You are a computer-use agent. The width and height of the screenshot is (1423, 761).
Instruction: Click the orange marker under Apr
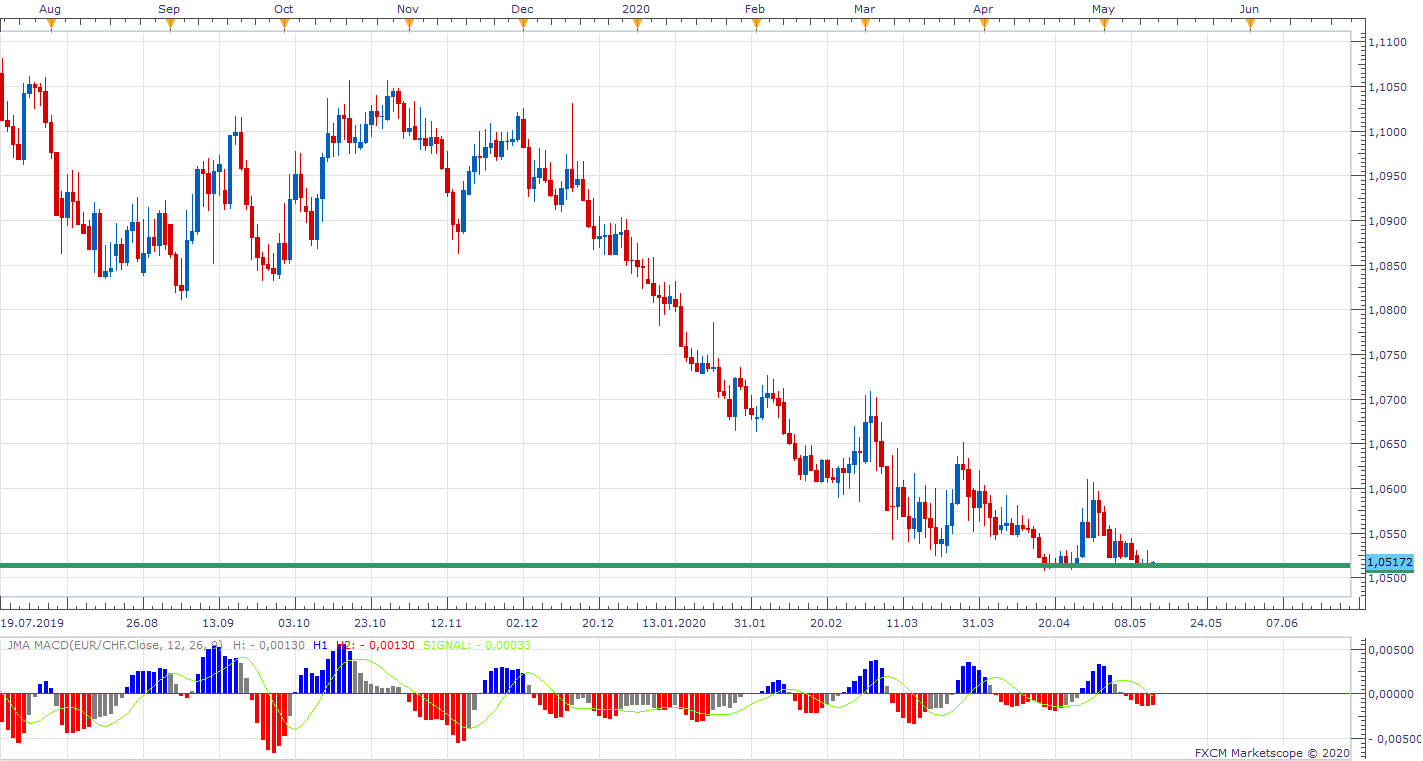[984, 24]
